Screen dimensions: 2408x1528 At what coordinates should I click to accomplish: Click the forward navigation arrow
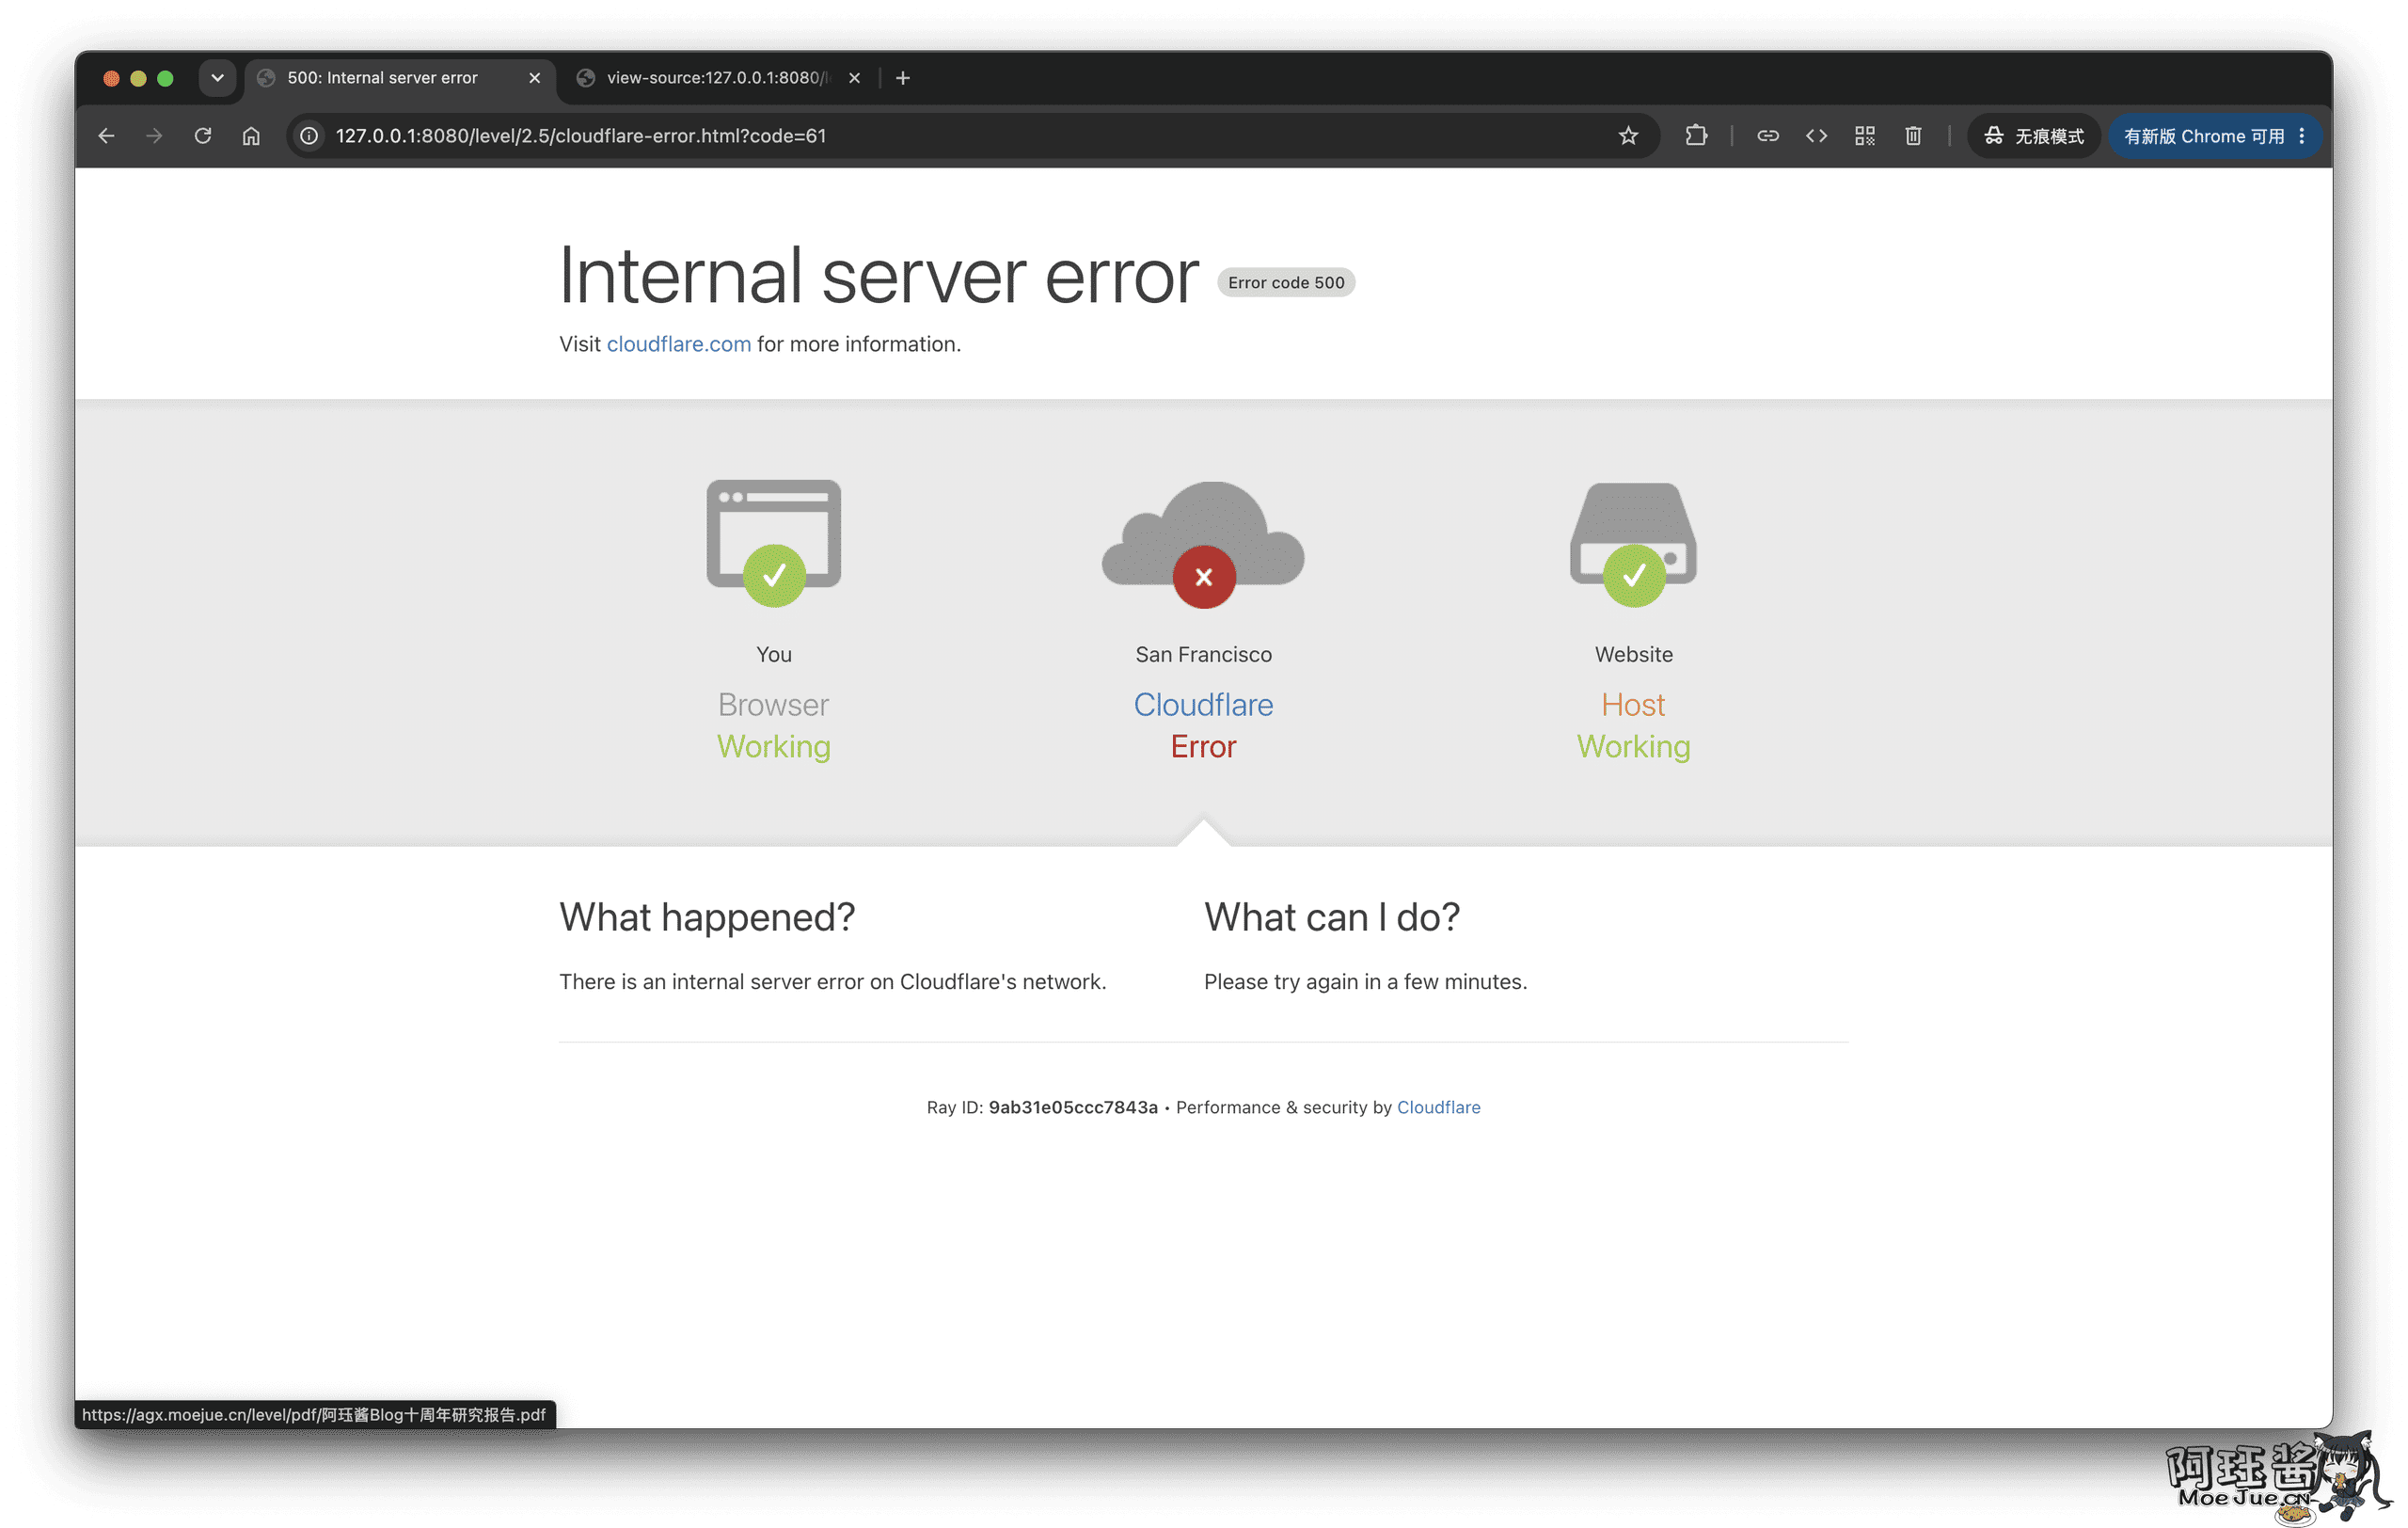(x=154, y=136)
